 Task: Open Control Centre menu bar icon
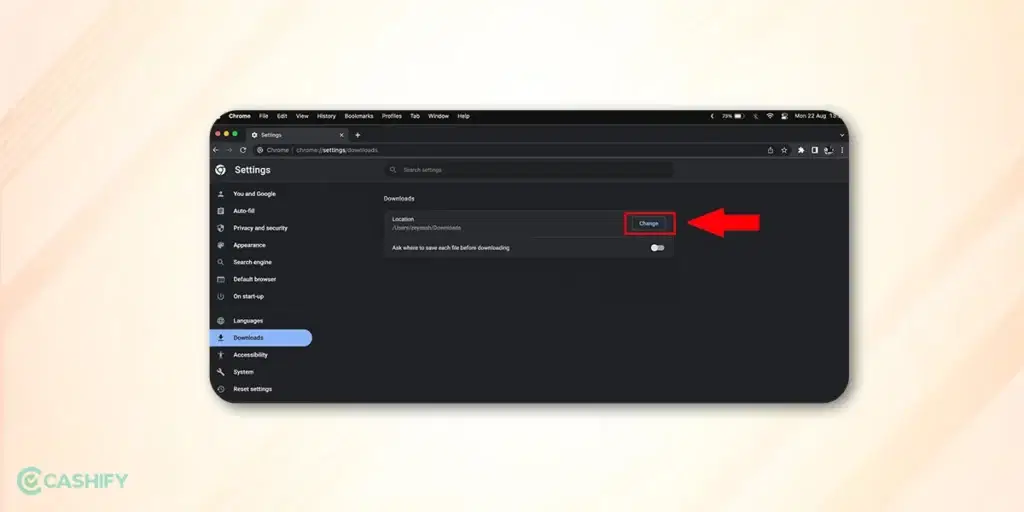click(784, 116)
